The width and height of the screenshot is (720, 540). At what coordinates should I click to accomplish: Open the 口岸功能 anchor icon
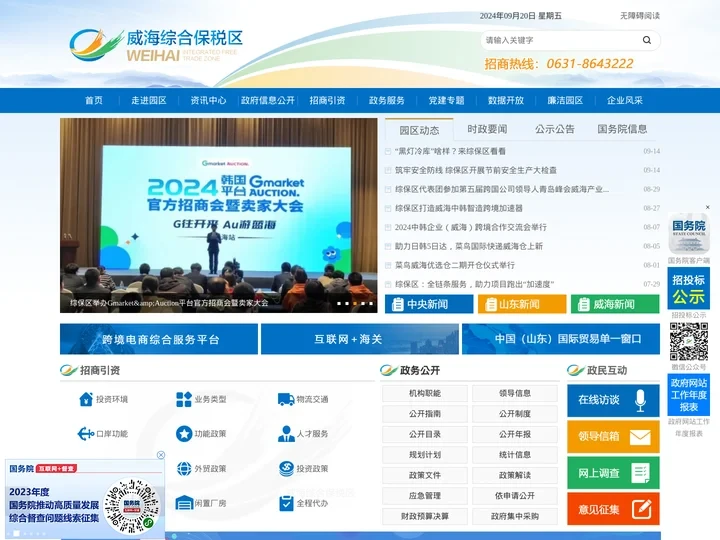click(x=85, y=433)
